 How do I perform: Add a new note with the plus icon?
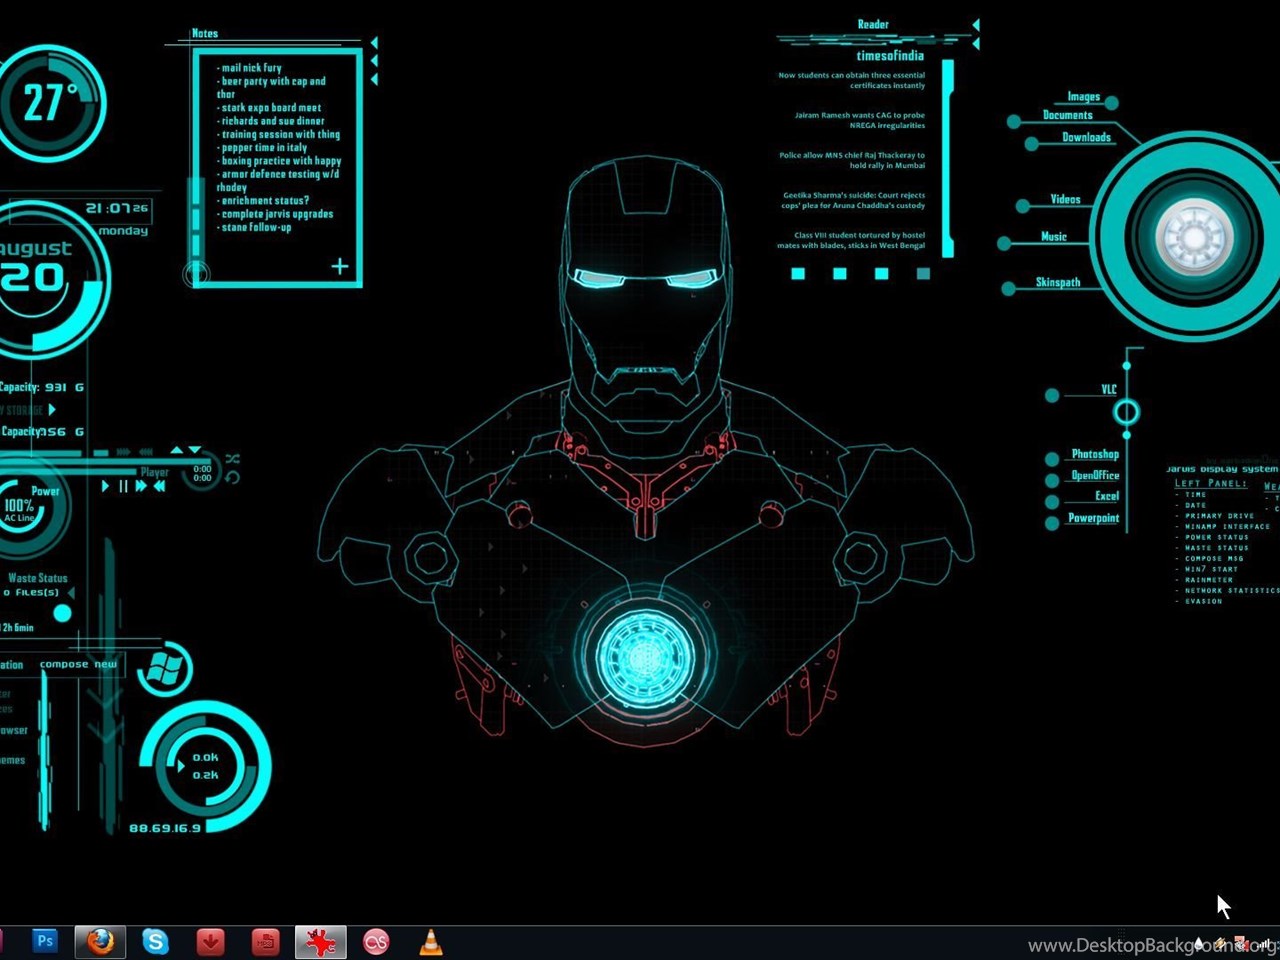pyautogui.click(x=340, y=266)
